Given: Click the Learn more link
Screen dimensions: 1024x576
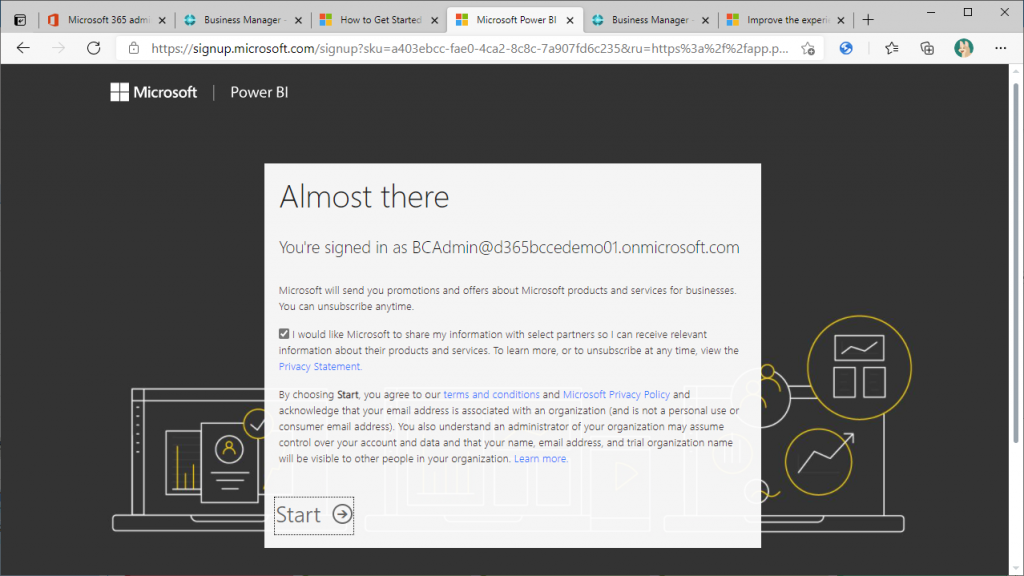Looking at the screenshot, I should coord(541,458).
